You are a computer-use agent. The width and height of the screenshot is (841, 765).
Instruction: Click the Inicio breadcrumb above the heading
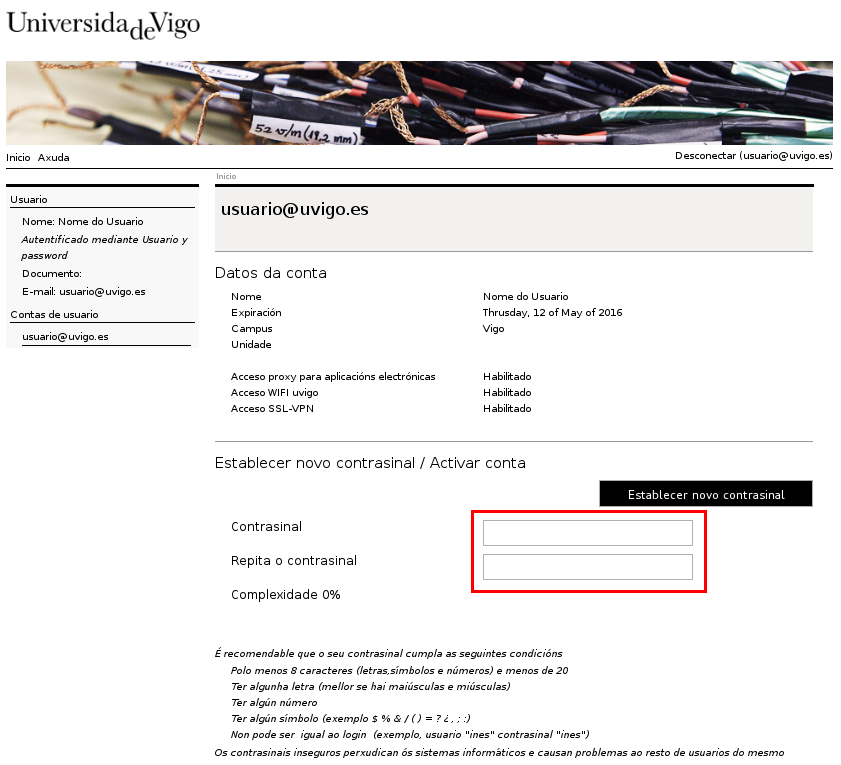[226, 176]
